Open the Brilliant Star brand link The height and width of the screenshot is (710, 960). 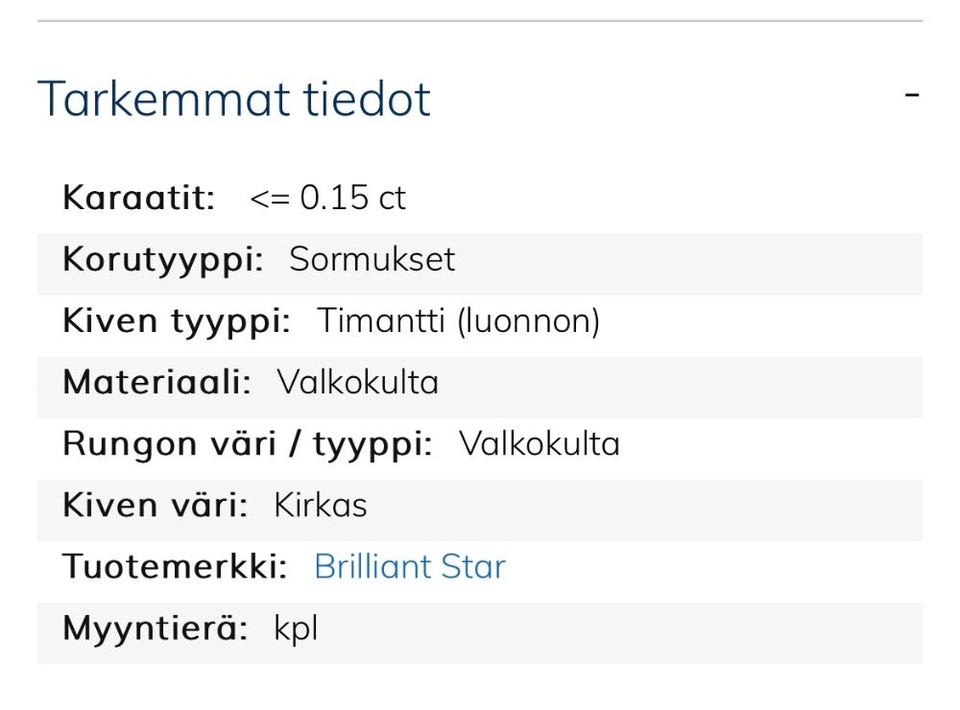click(x=410, y=567)
